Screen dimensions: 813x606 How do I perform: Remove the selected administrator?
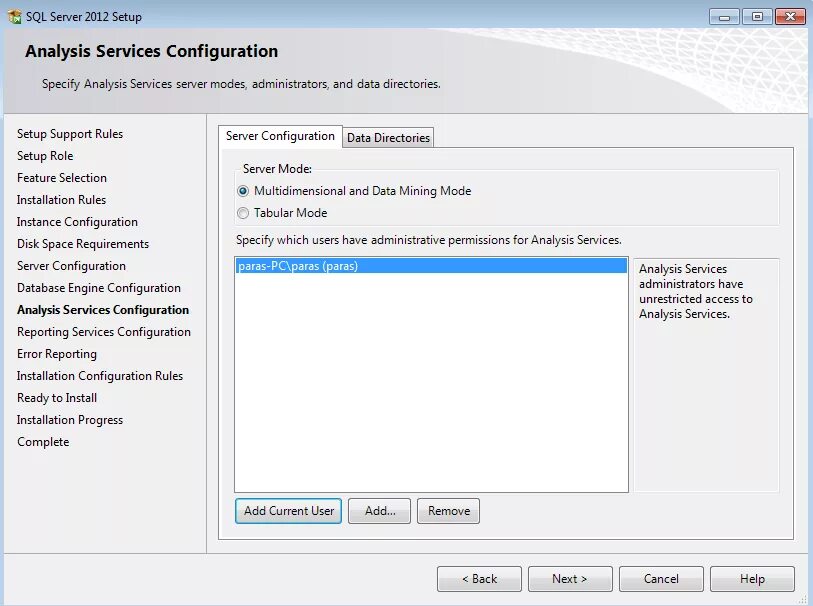tap(448, 511)
